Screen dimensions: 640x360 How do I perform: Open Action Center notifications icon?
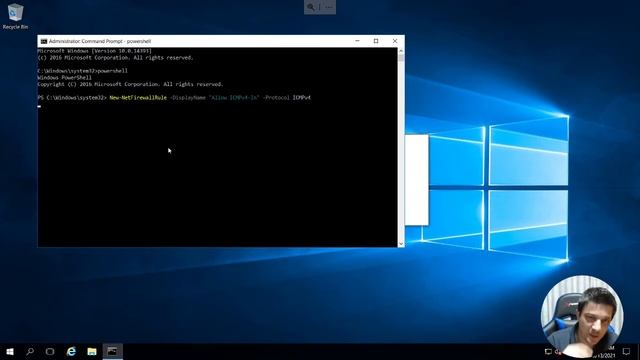point(626,351)
